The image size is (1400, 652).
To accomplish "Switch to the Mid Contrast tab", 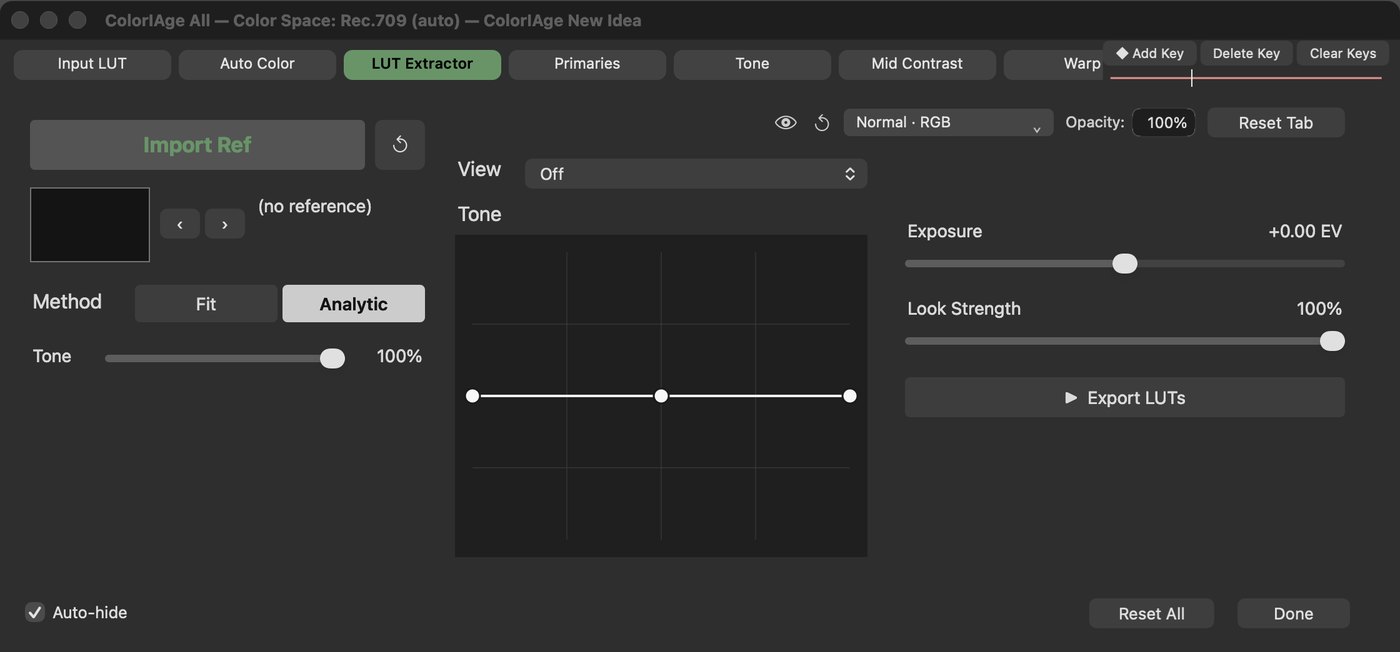I will point(917,64).
